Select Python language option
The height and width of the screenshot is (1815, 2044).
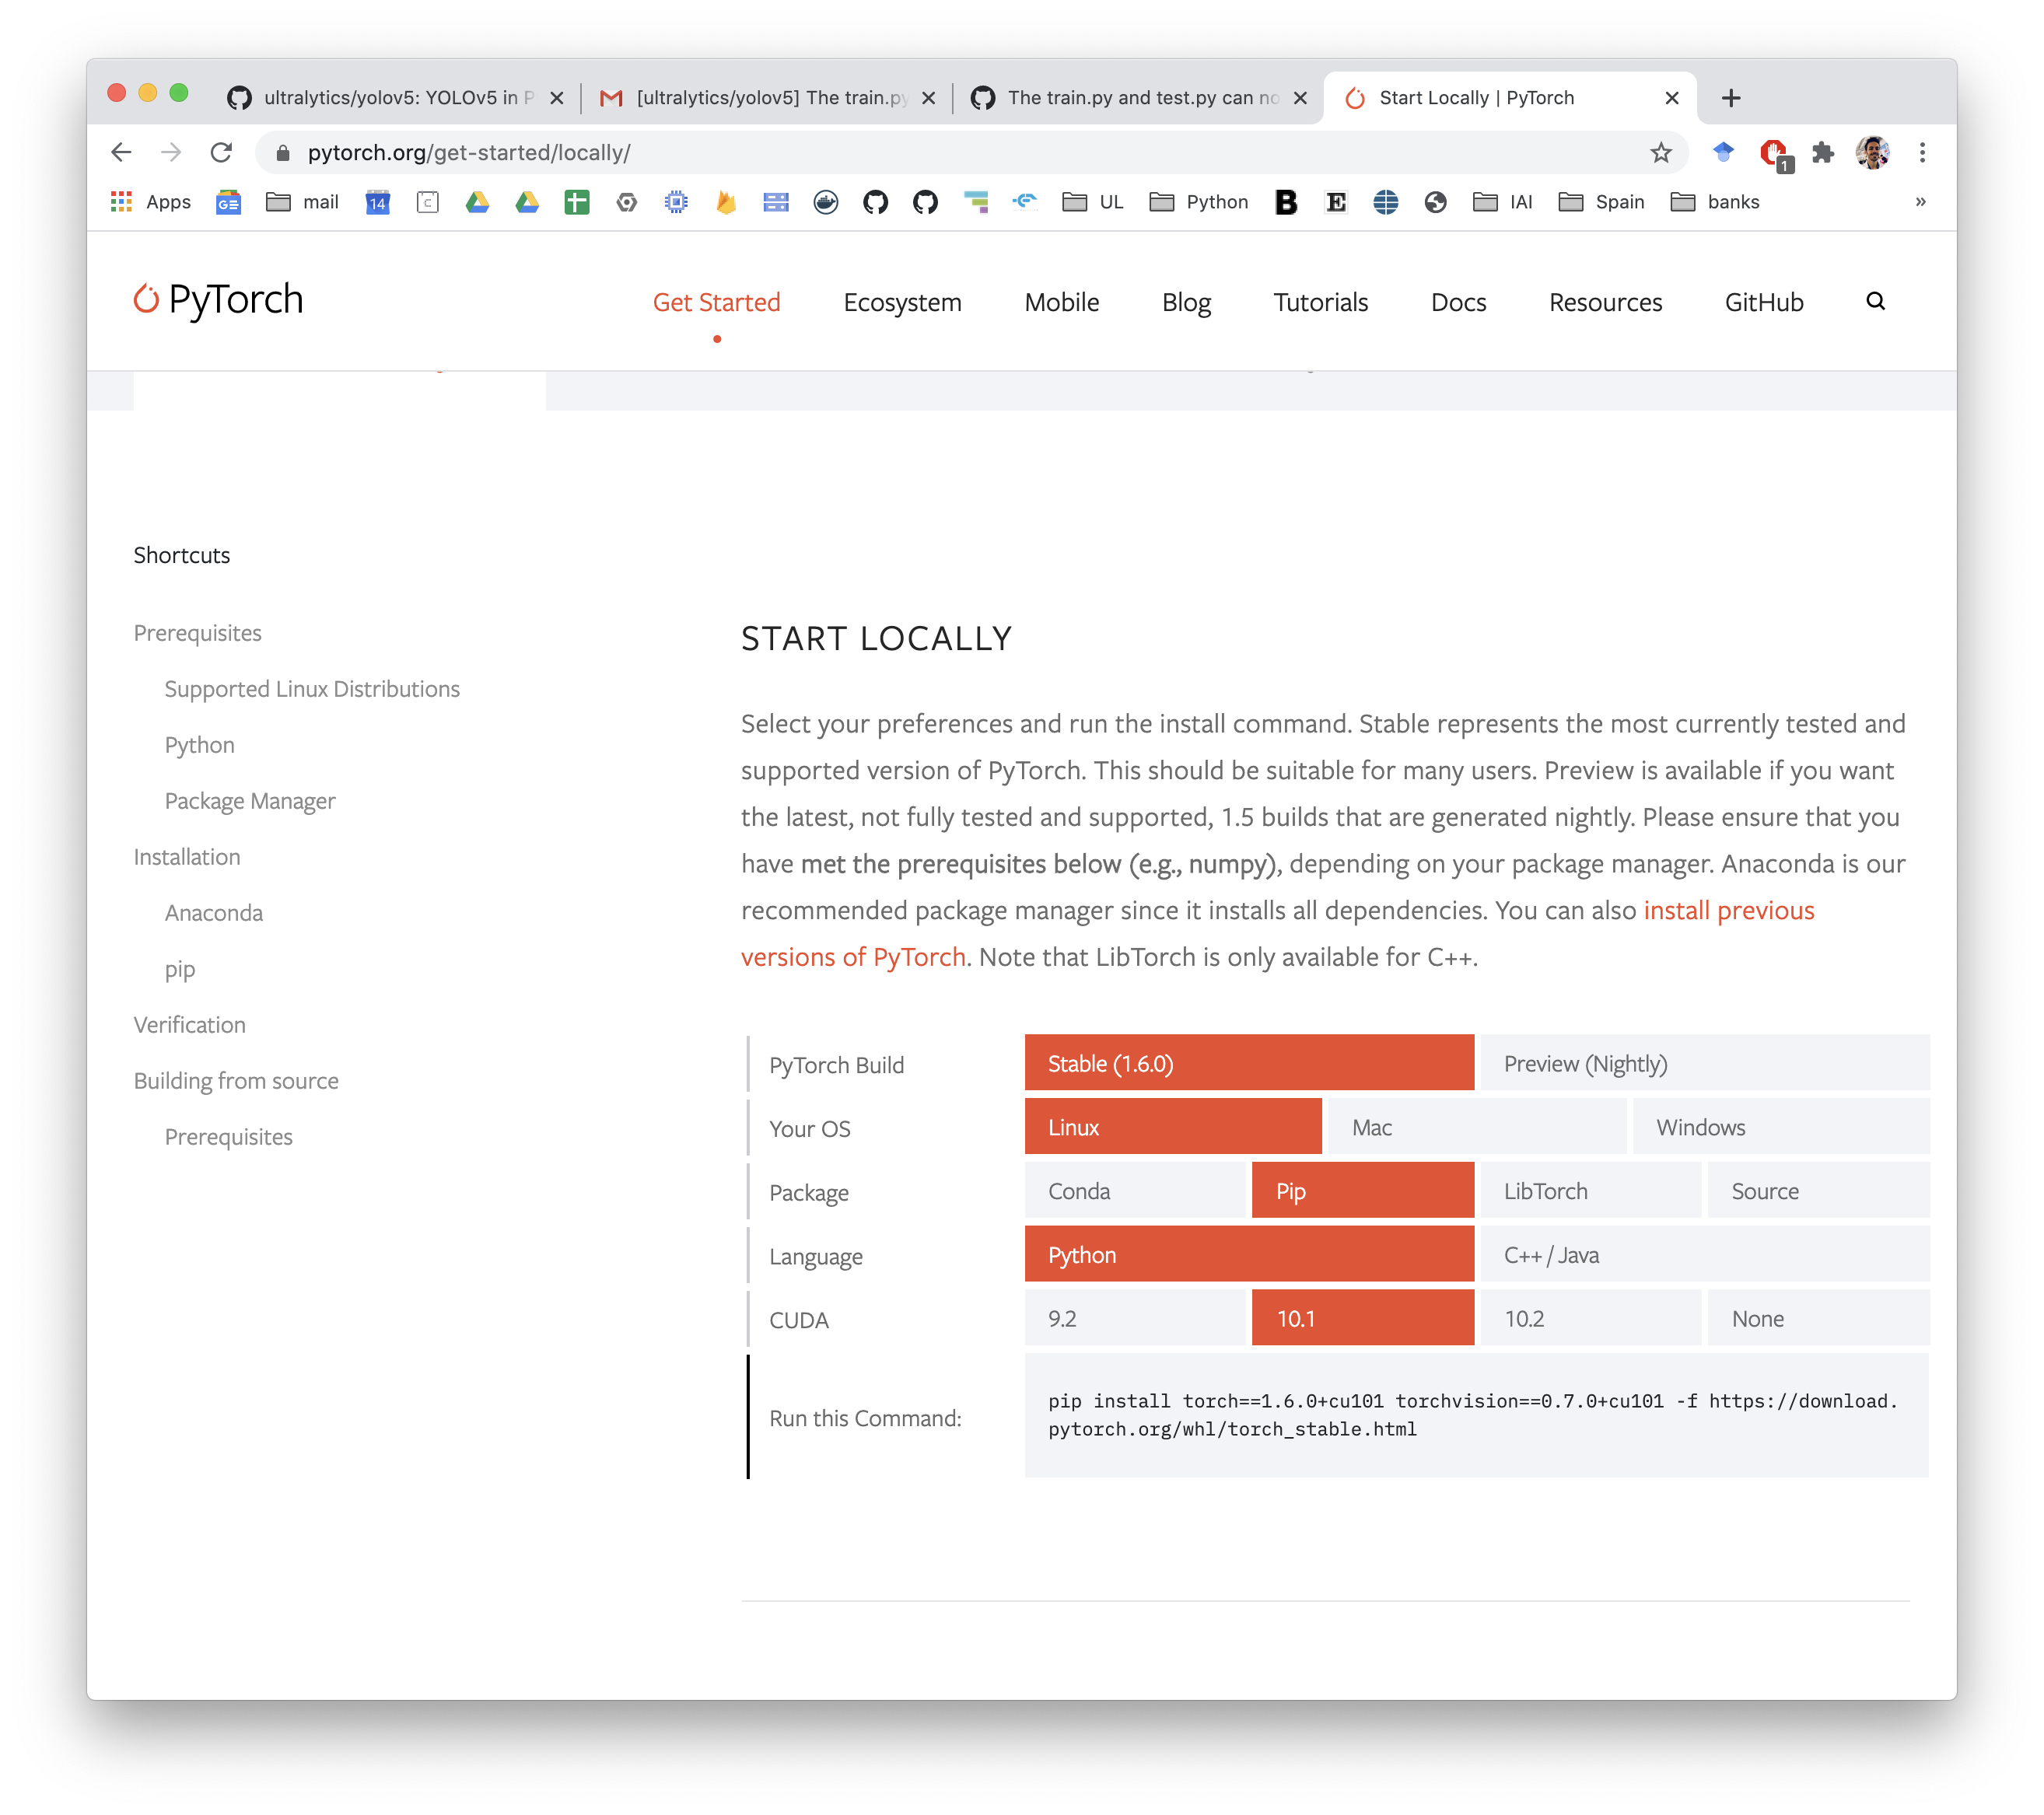[1249, 1254]
